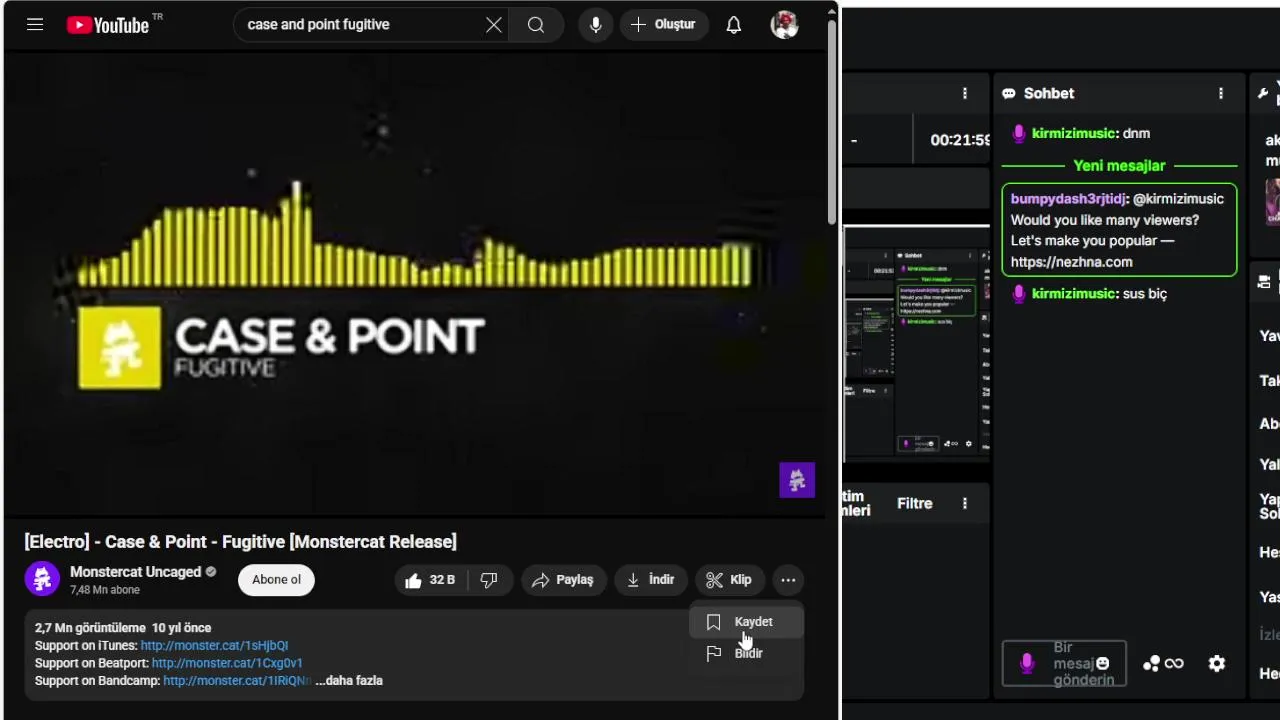Open the chat settings gear

[x=1217, y=663]
